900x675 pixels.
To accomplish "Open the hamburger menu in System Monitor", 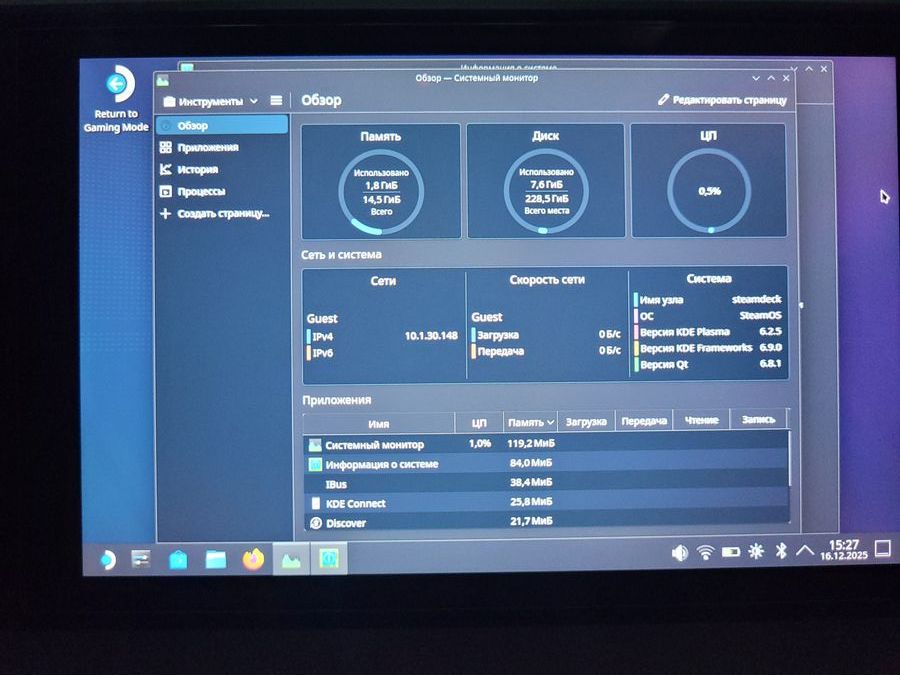I will pyautogui.click(x=276, y=101).
